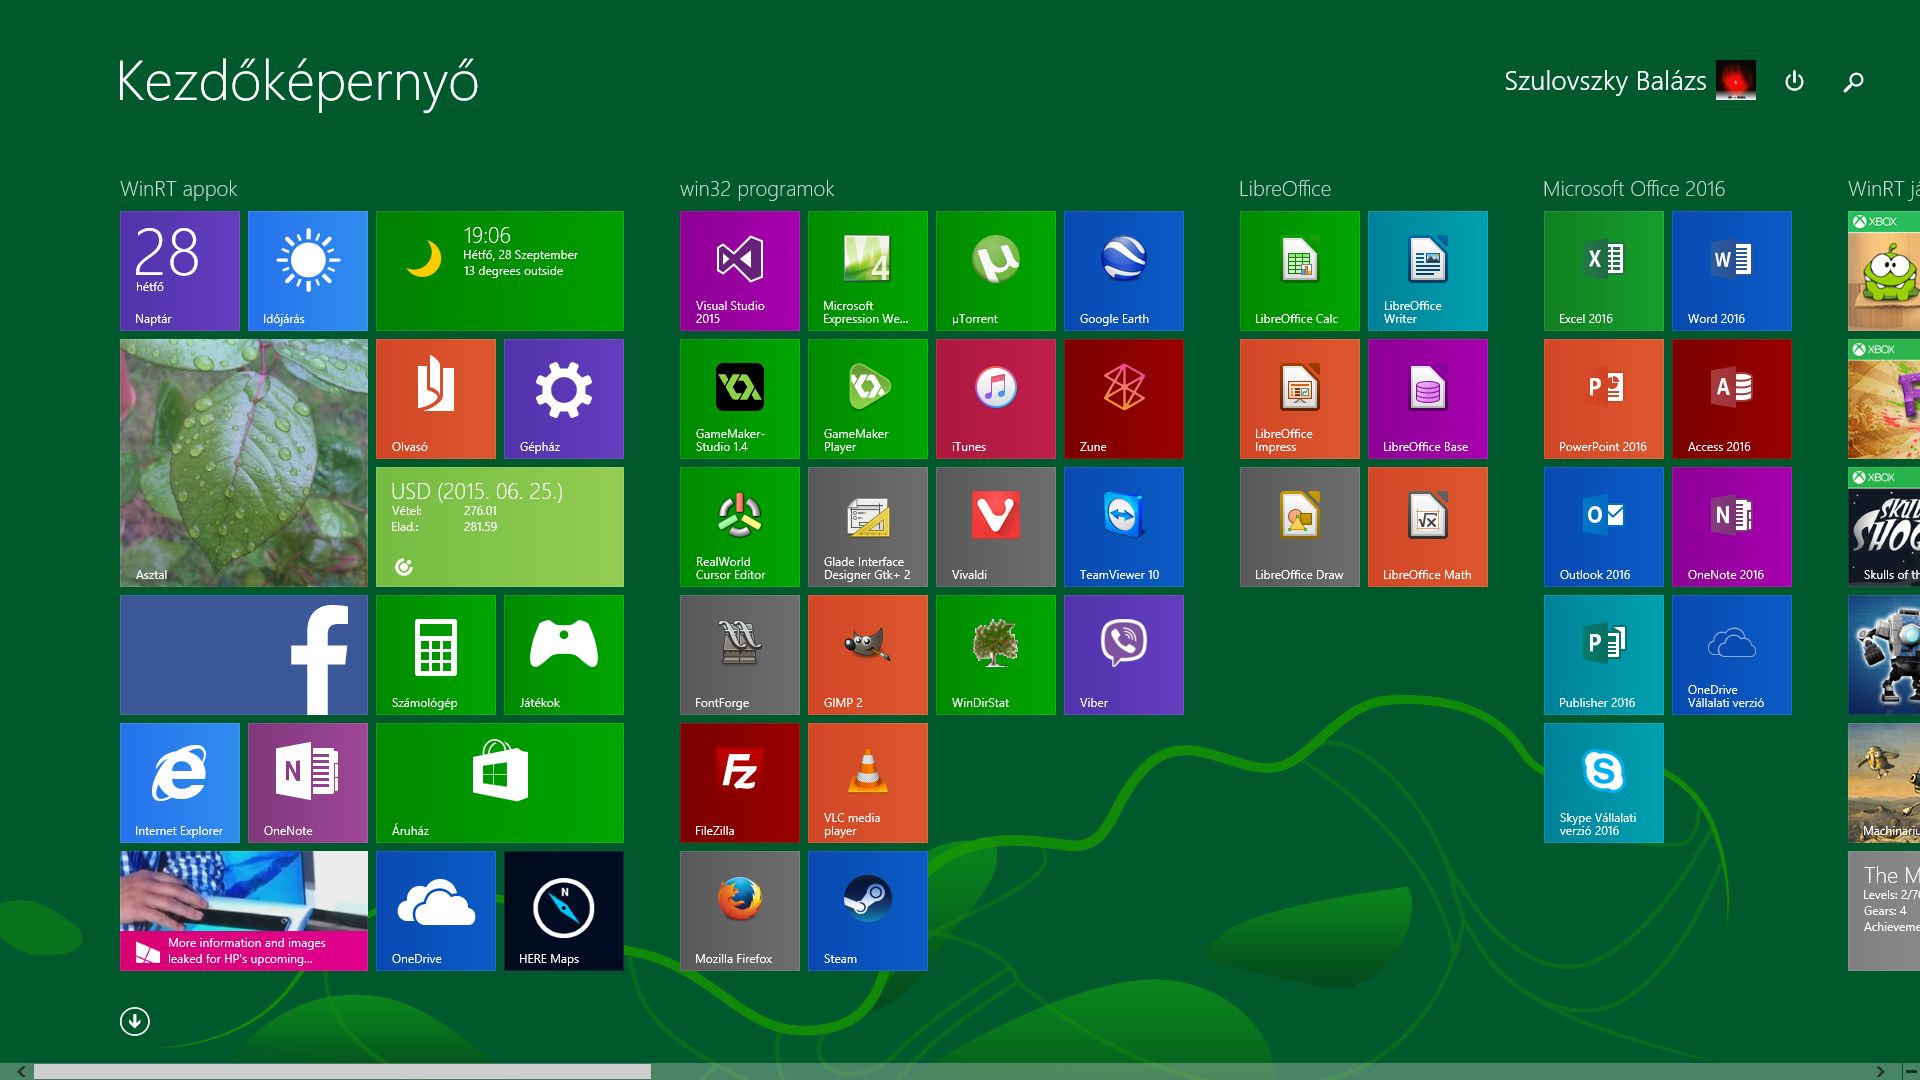Open LibreOffice Base tile
Viewport: 1920px width, 1080px height.
tap(1428, 399)
